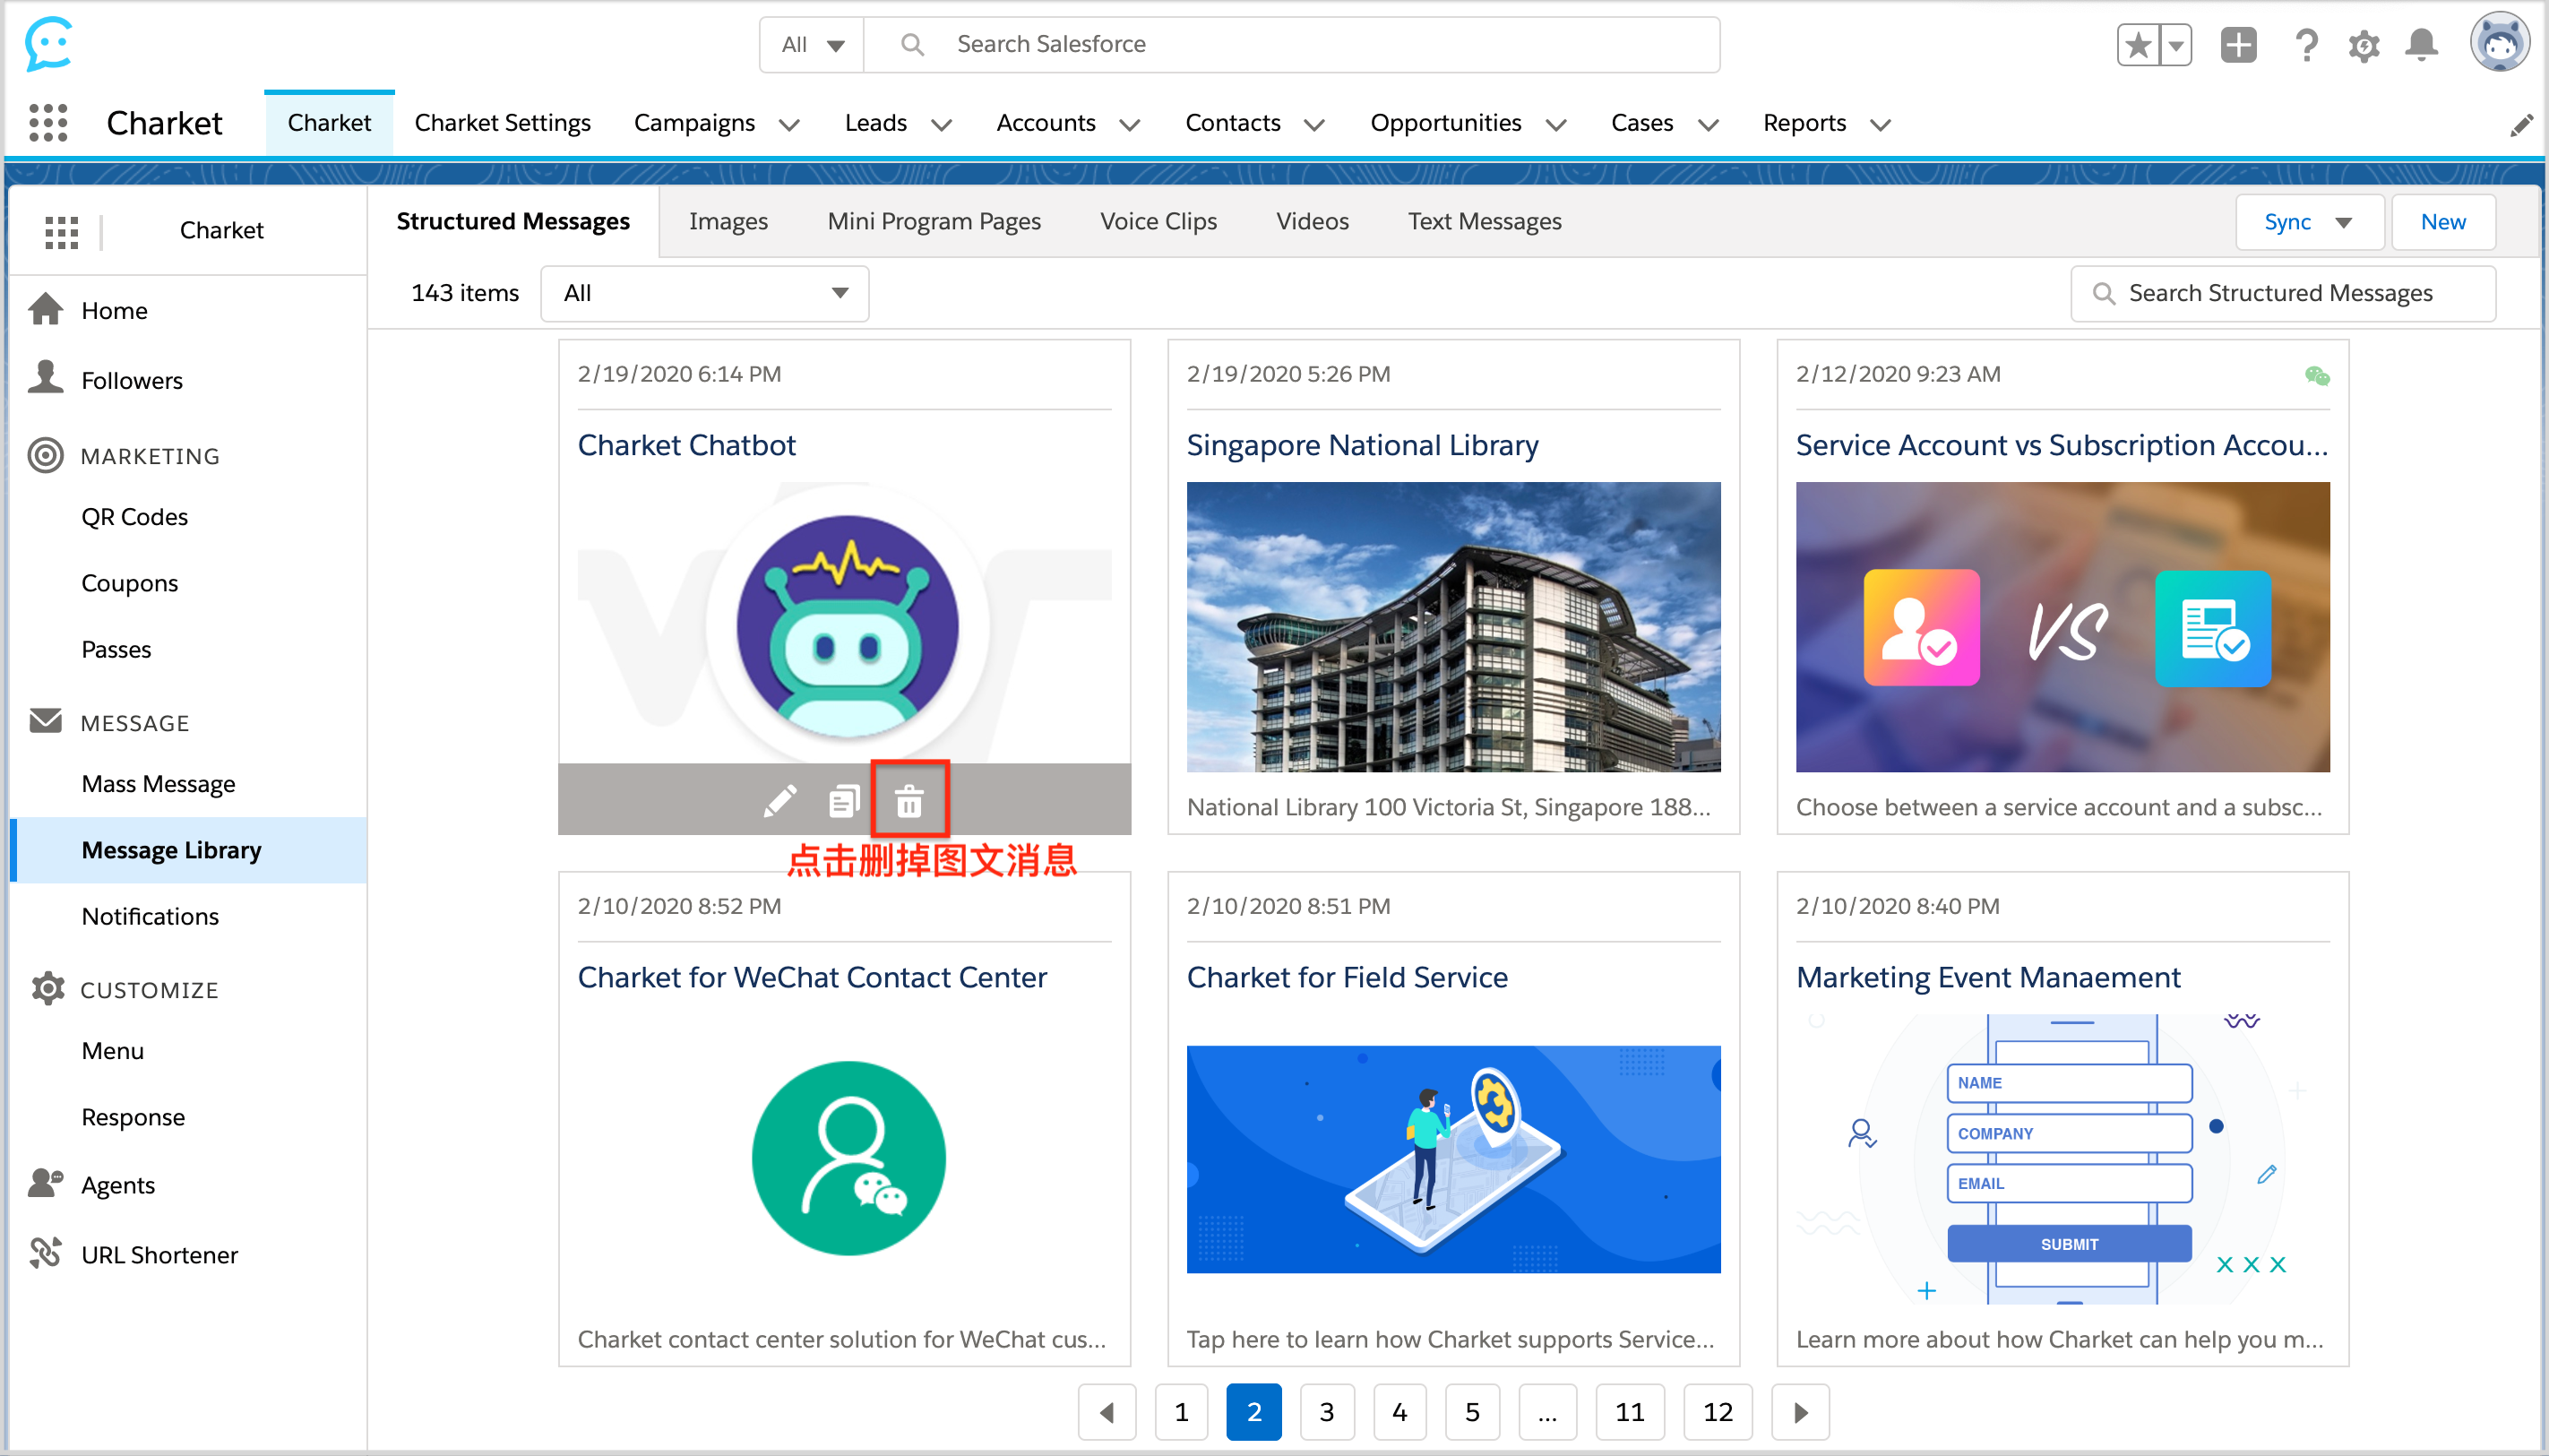Open Setup gear icon
Viewport: 2549px width, 1456px height.
coord(2364,45)
